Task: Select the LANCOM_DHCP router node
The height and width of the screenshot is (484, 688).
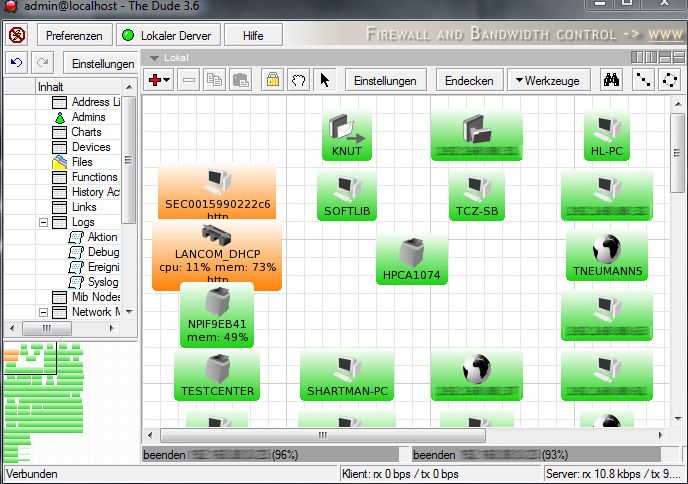Action: click(217, 254)
